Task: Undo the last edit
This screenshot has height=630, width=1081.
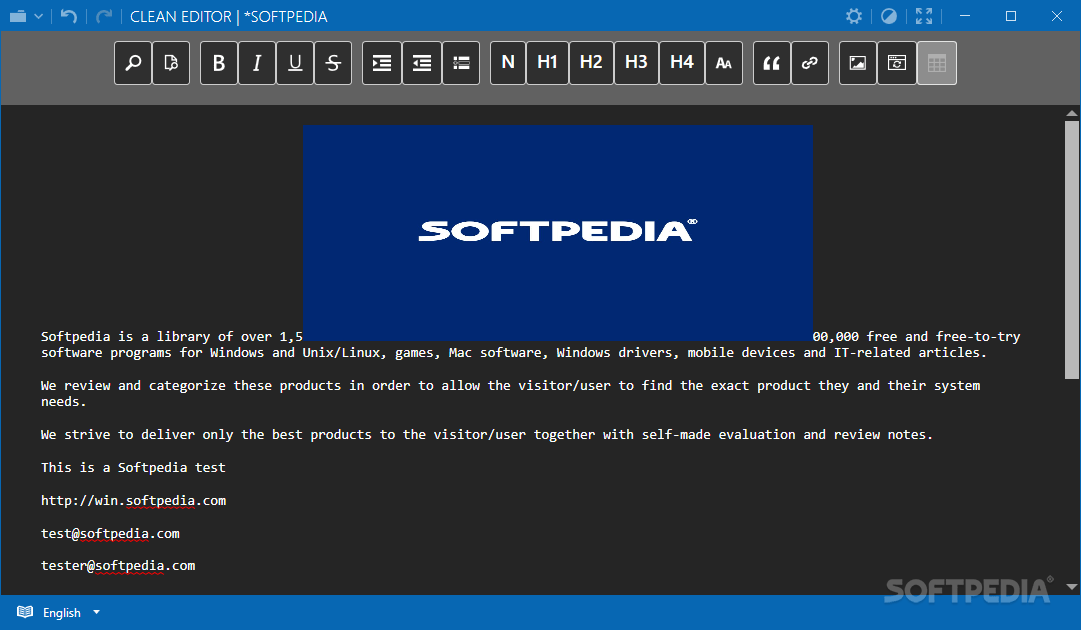Action: [x=68, y=16]
